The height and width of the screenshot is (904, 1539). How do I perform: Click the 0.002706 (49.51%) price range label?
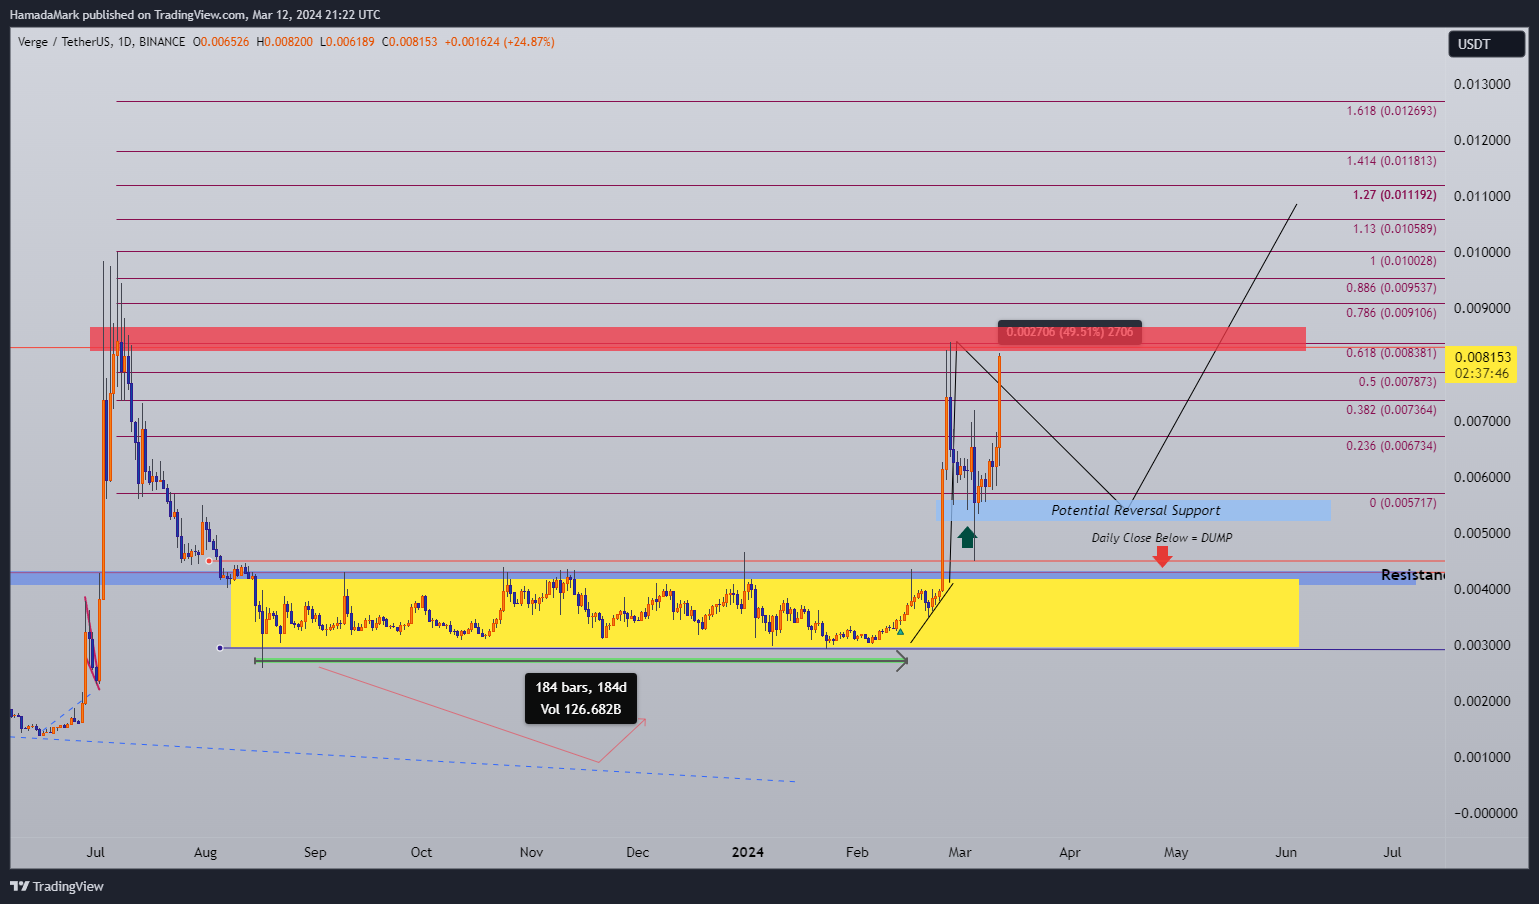[x=1070, y=332]
